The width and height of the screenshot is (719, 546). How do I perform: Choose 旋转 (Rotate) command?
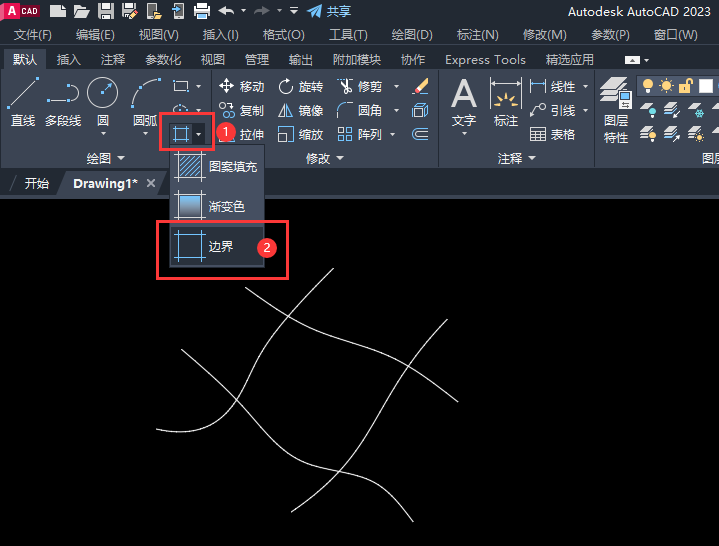300,86
